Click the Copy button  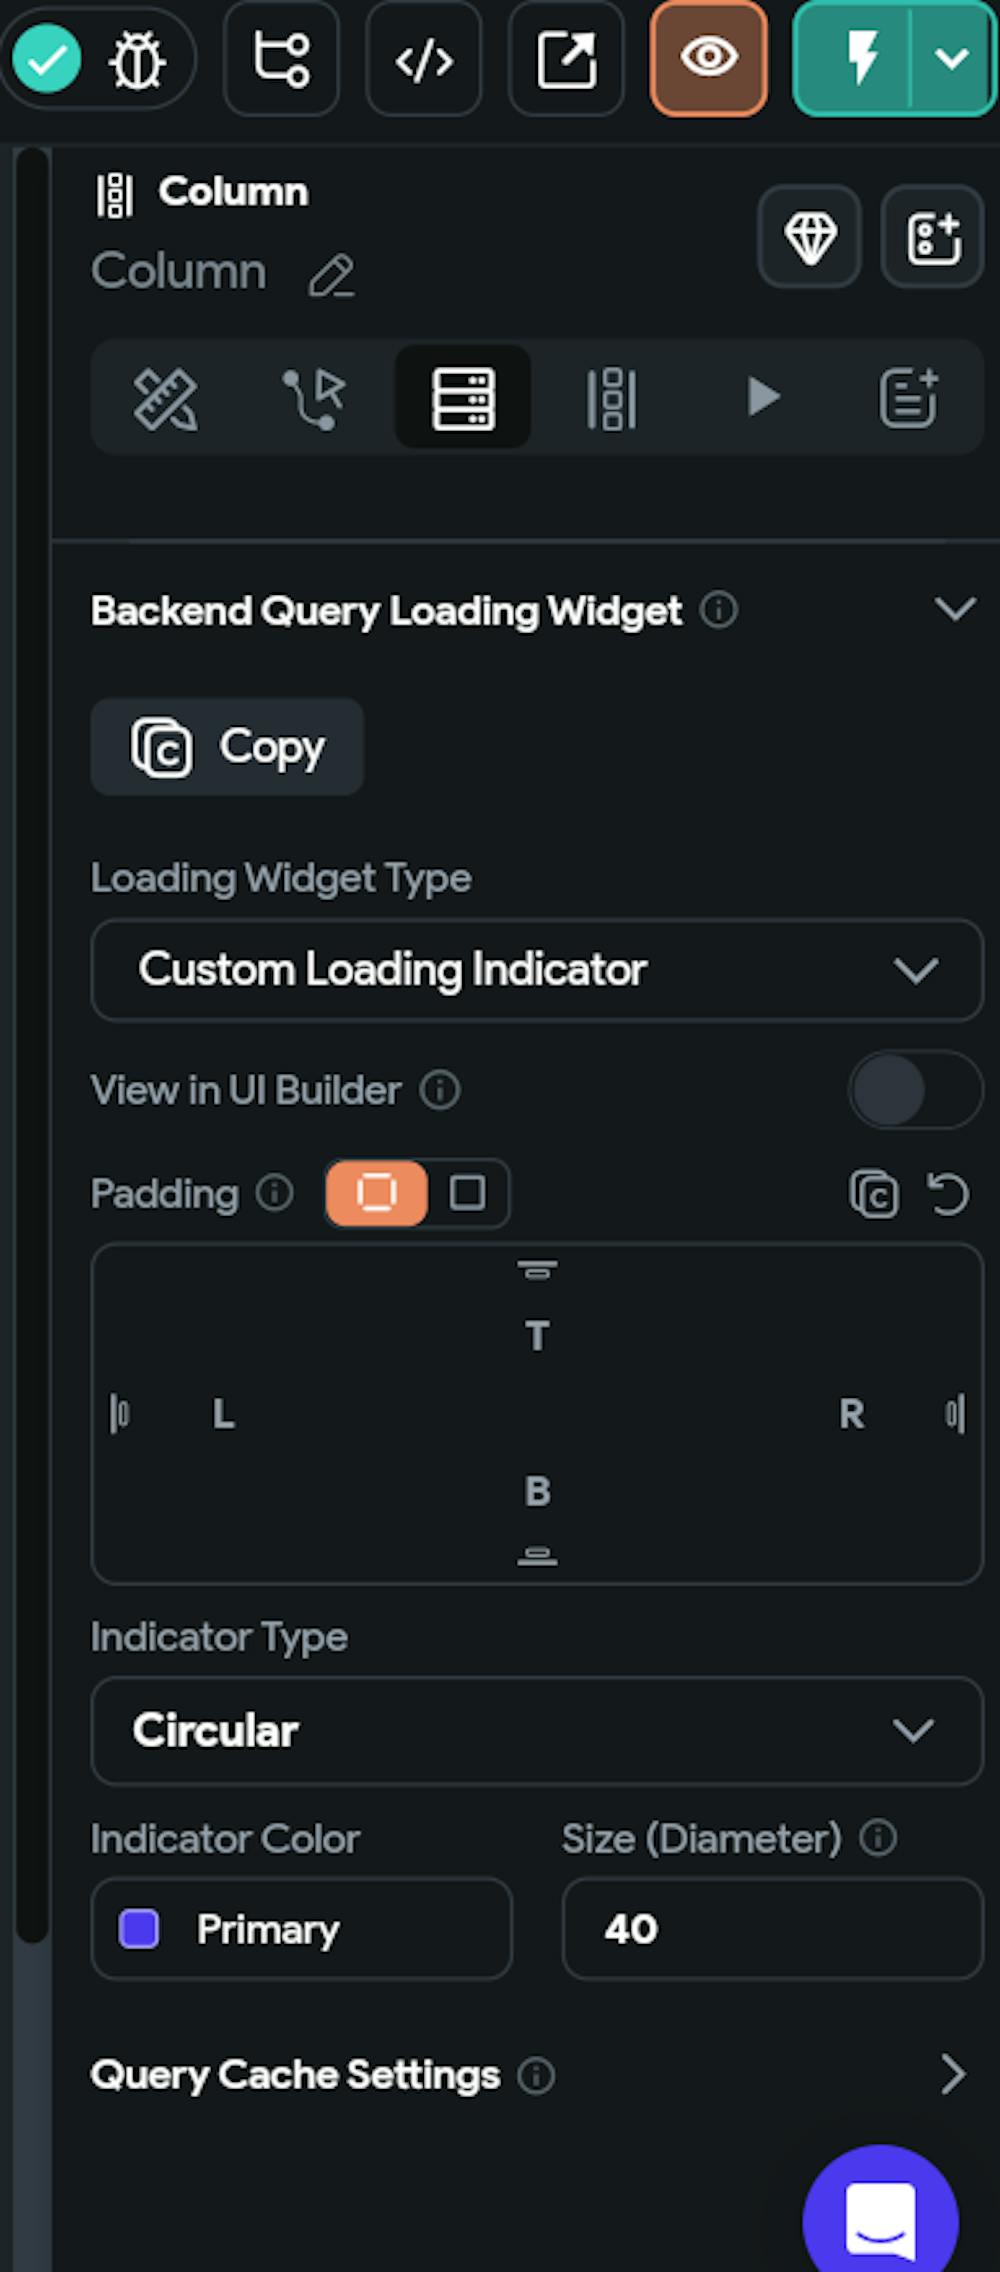point(228,747)
